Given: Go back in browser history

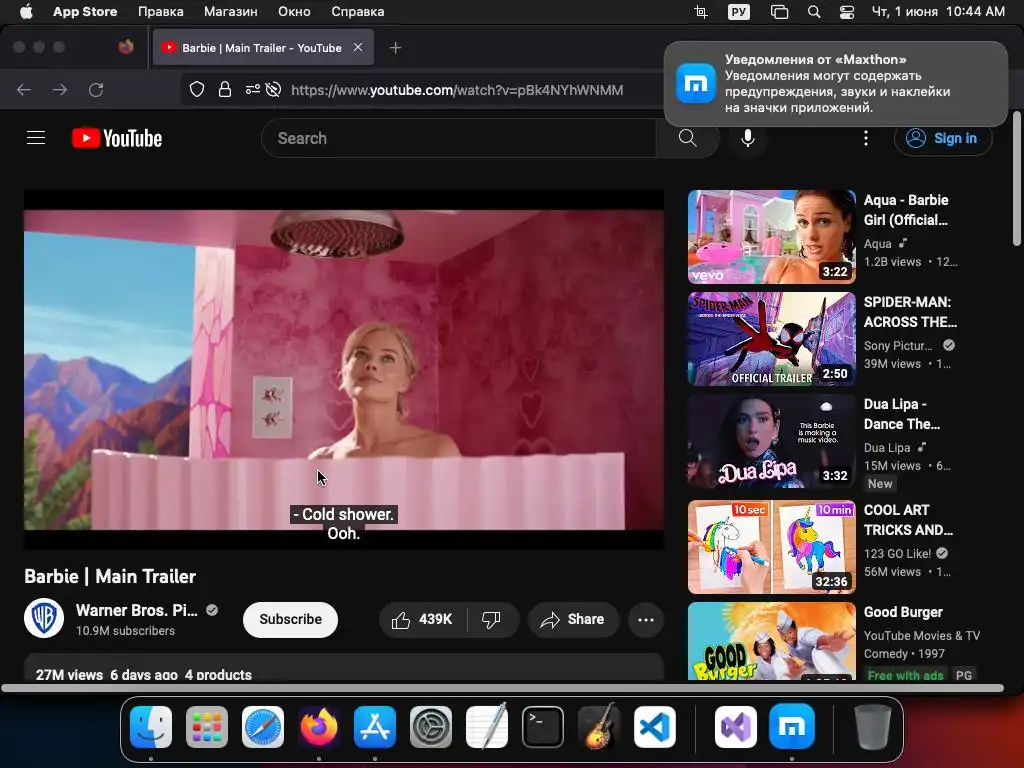Looking at the screenshot, I should (x=24, y=89).
